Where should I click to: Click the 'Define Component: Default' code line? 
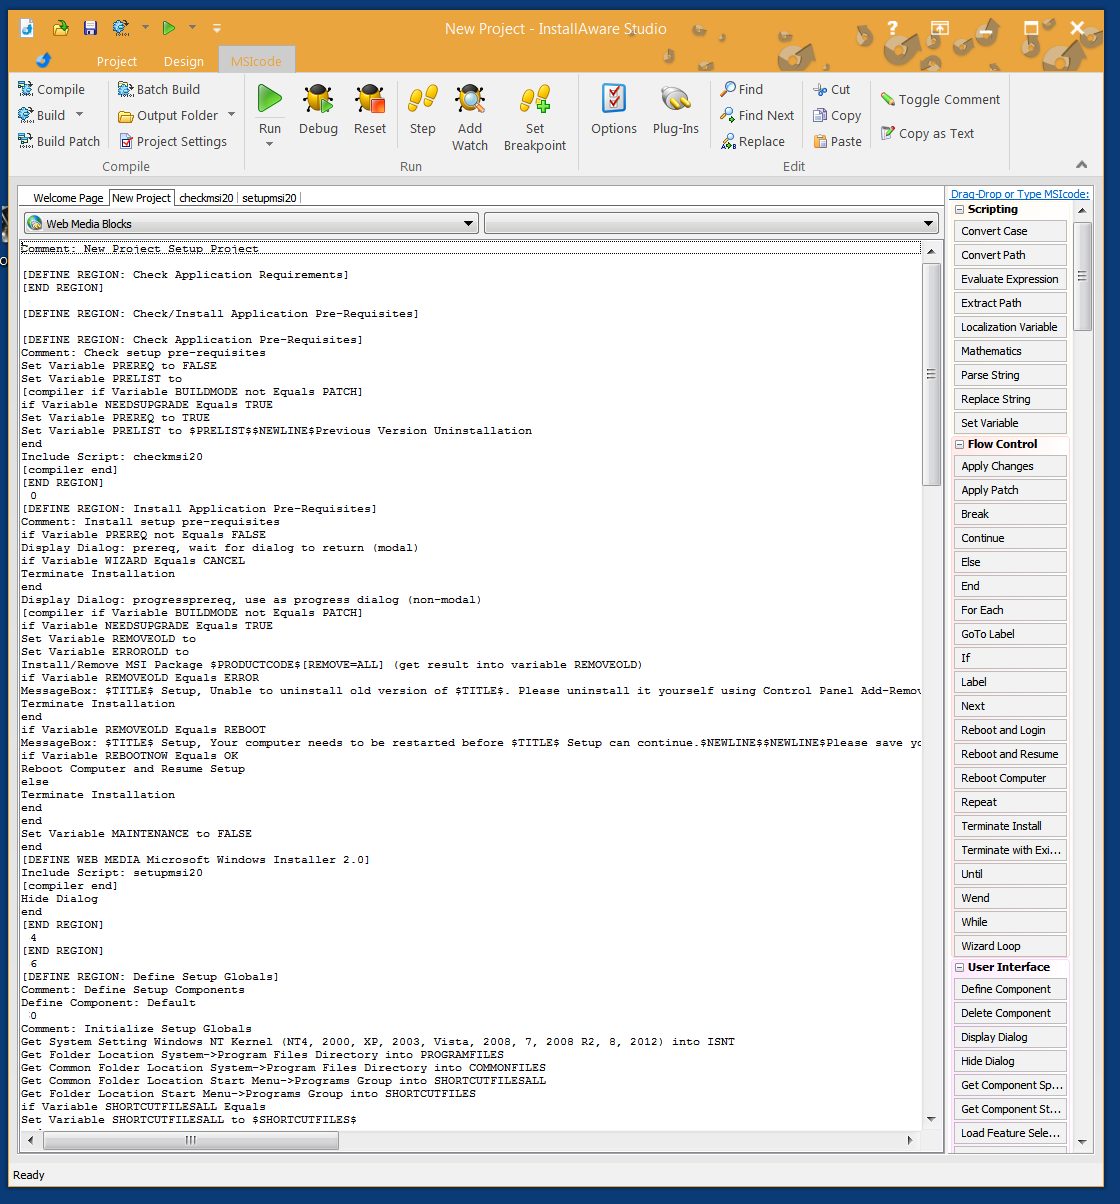tap(109, 1003)
